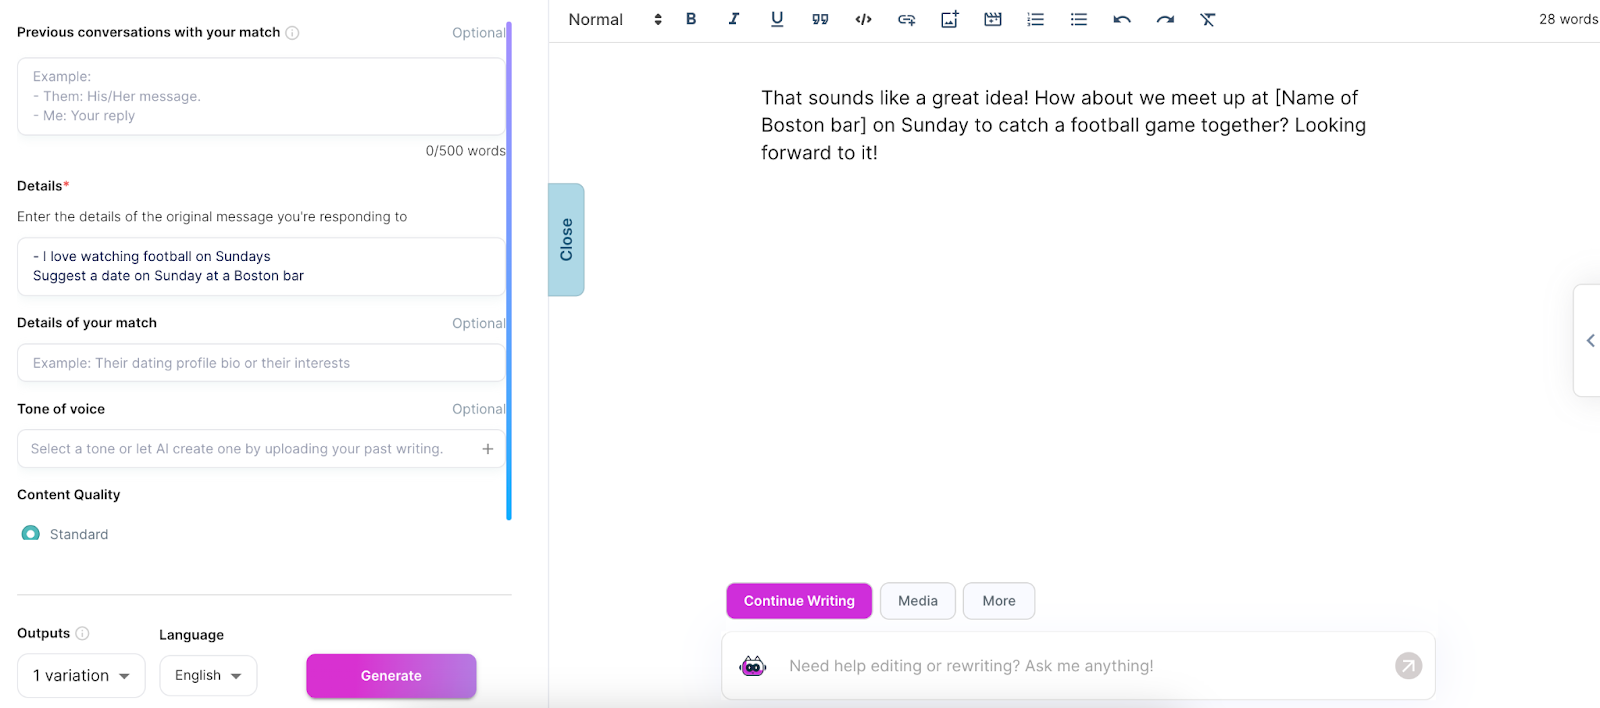The width and height of the screenshot is (1600, 708).
Task: Undo the last edit
Action: [x=1122, y=19]
